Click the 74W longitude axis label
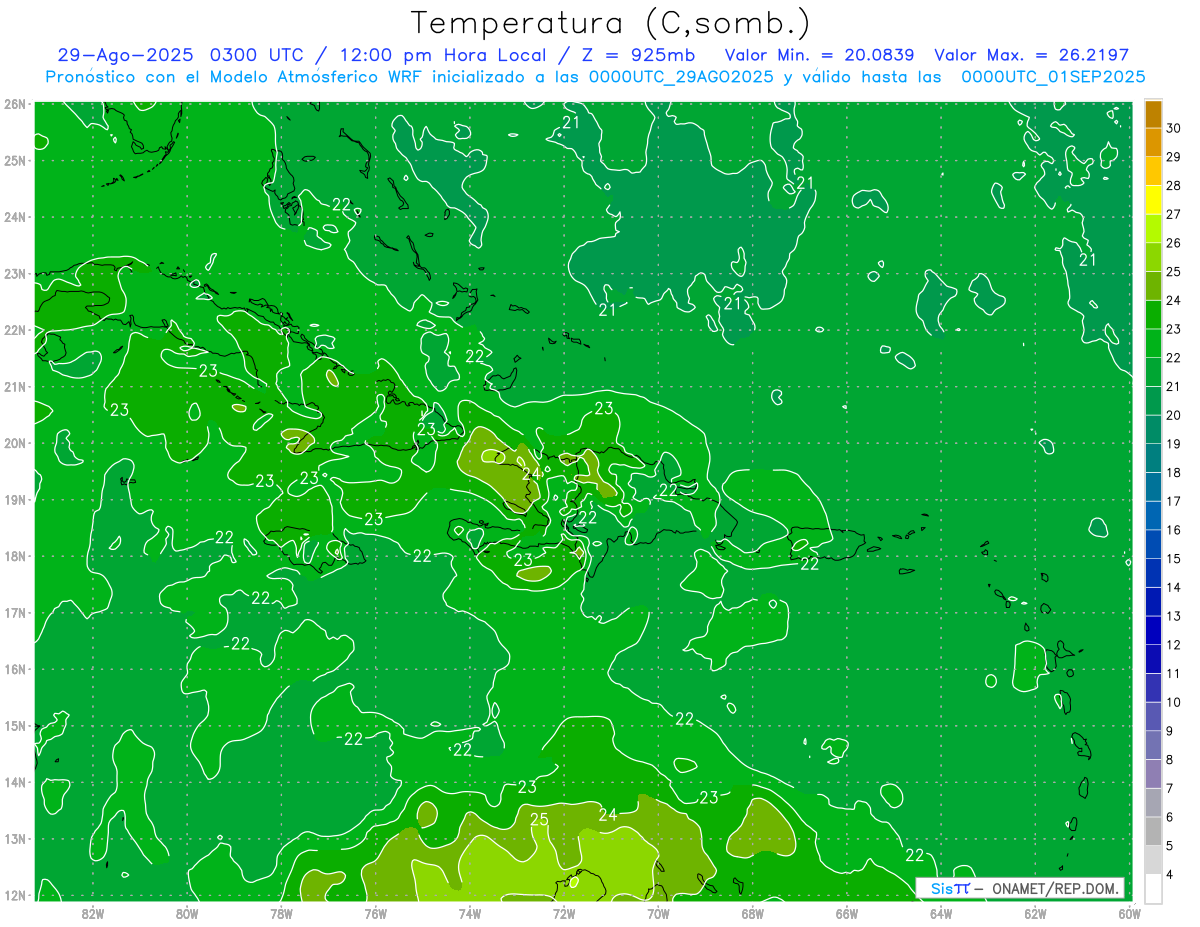The image size is (1200, 927). point(470,913)
